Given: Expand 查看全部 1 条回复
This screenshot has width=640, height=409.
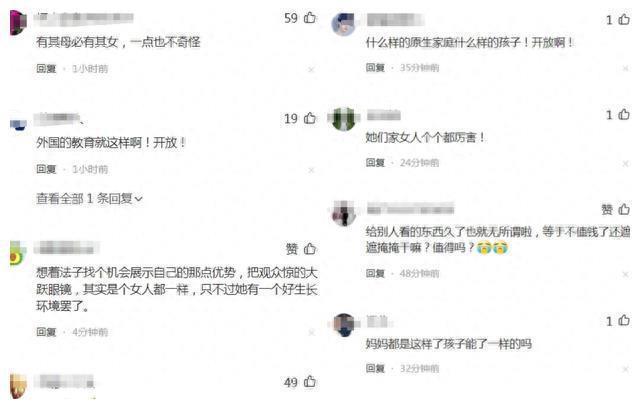Looking at the screenshot, I should click(89, 199).
